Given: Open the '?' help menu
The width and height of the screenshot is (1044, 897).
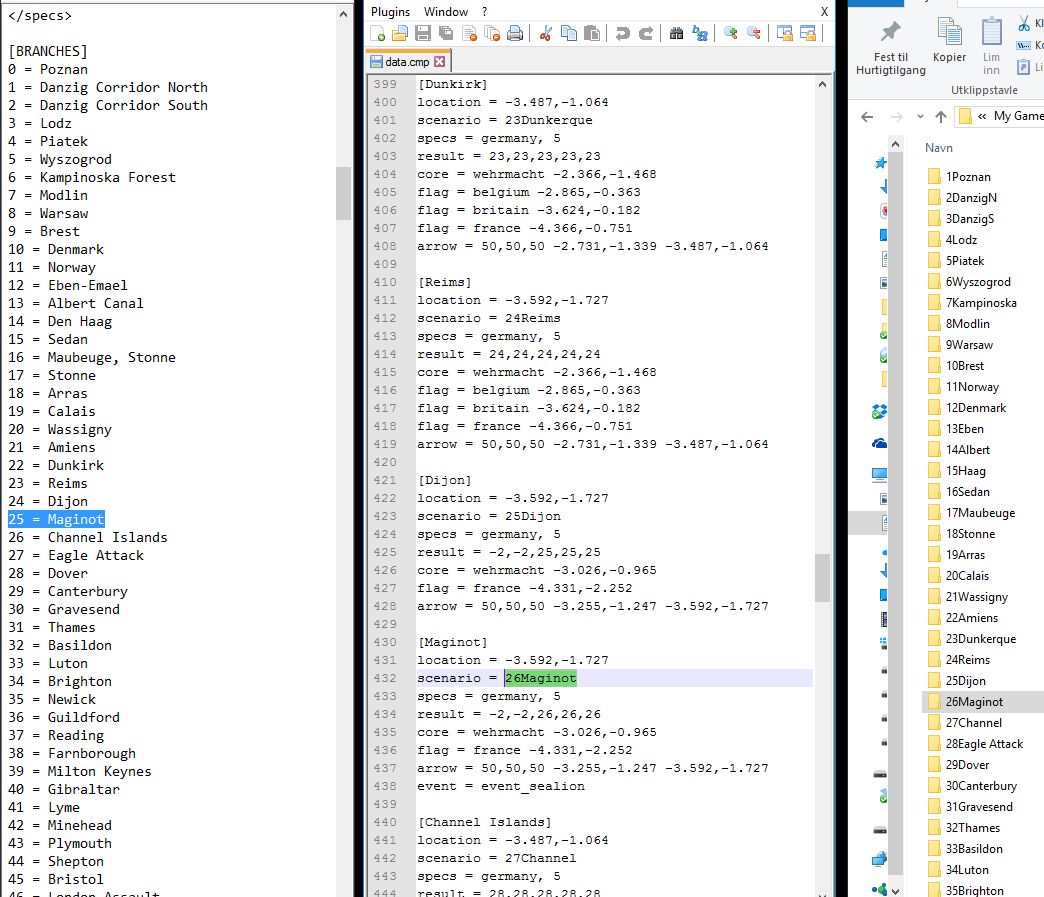Looking at the screenshot, I should (x=485, y=11).
